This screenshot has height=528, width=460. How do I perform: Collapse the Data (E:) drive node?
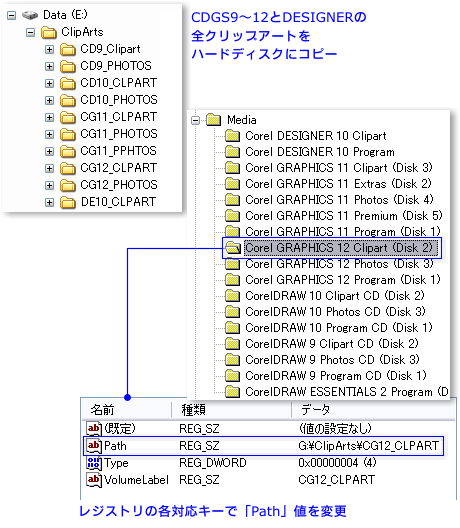coord(11,15)
